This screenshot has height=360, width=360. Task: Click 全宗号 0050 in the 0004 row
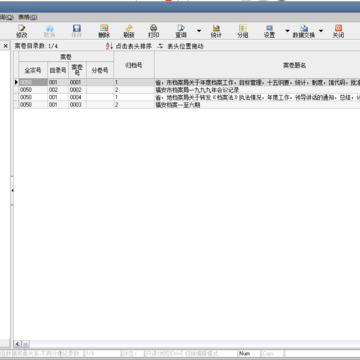click(x=33, y=97)
